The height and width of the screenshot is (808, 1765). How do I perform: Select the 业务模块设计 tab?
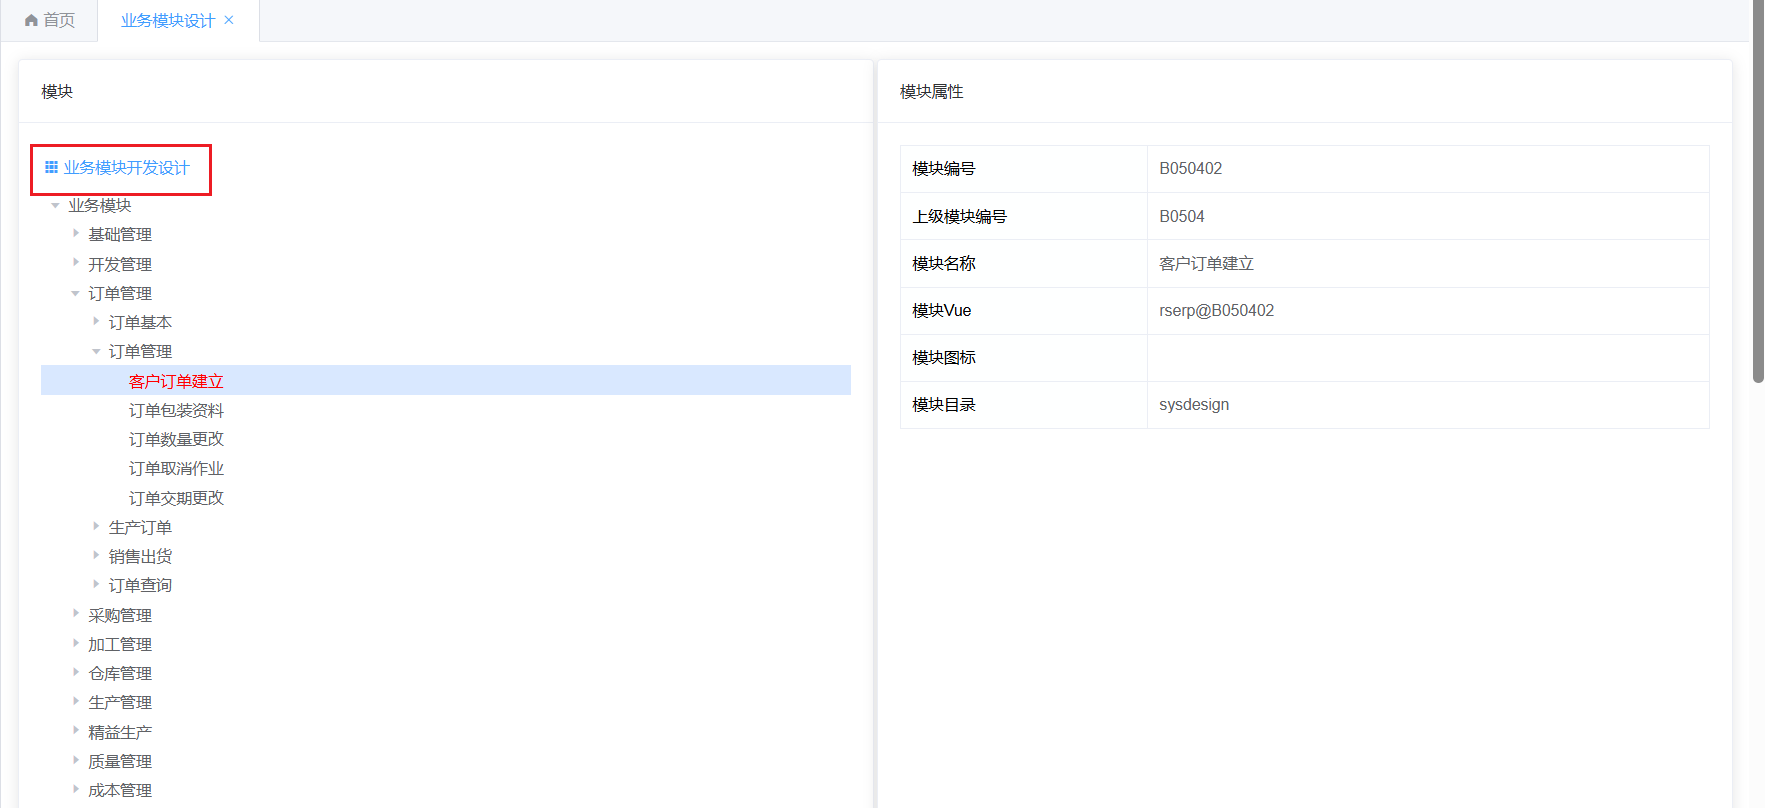point(167,21)
